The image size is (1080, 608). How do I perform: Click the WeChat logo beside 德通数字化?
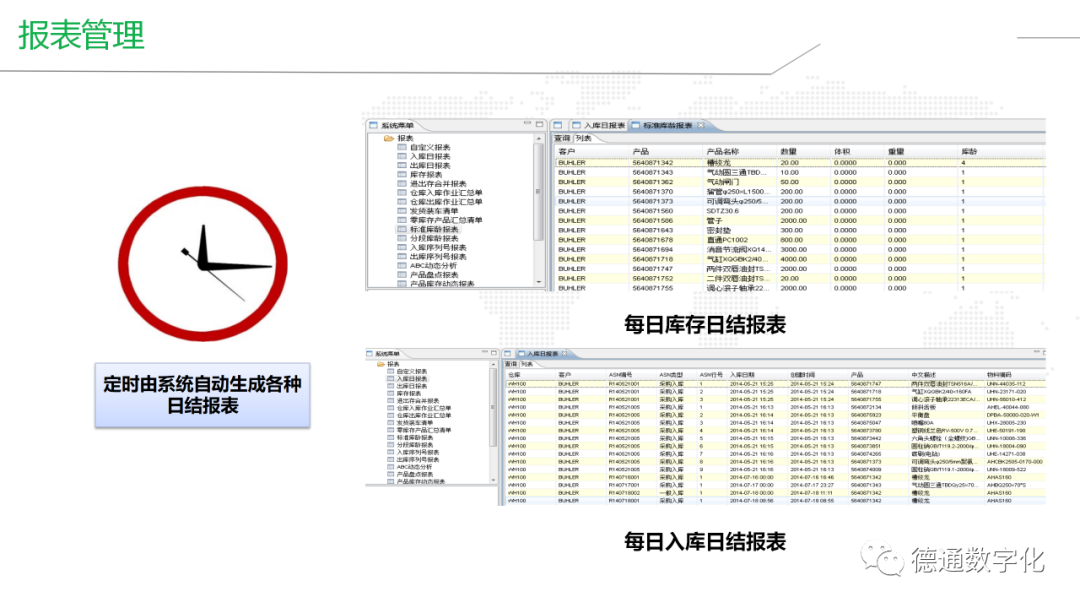pos(885,559)
